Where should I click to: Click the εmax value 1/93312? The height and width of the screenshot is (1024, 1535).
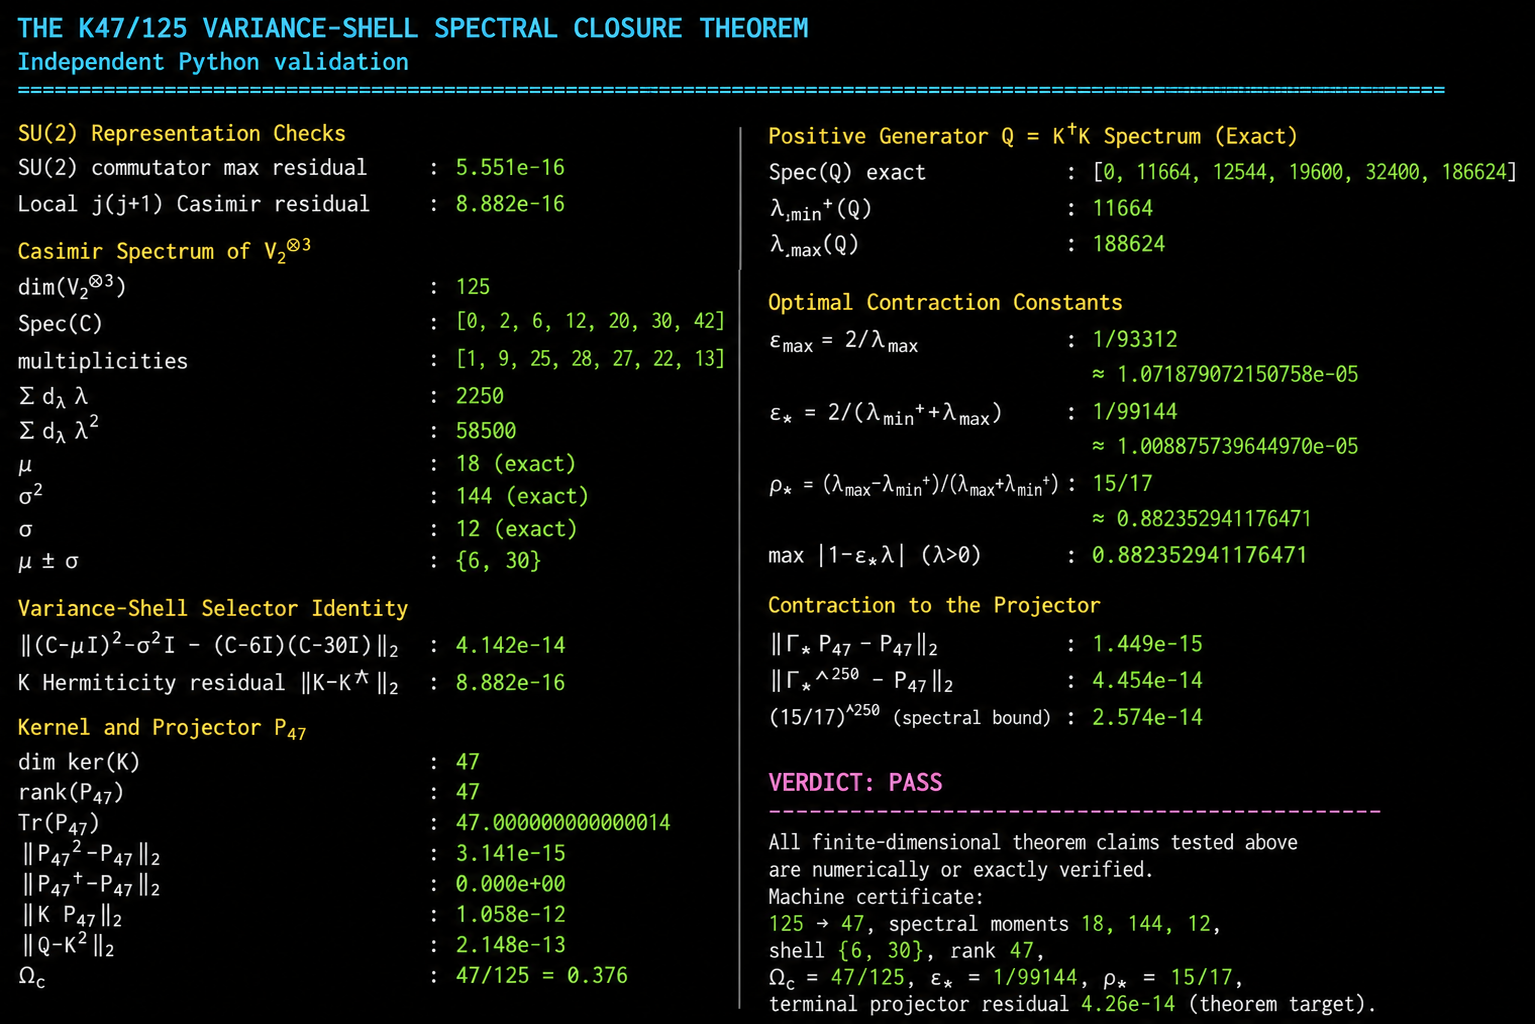1135,340
